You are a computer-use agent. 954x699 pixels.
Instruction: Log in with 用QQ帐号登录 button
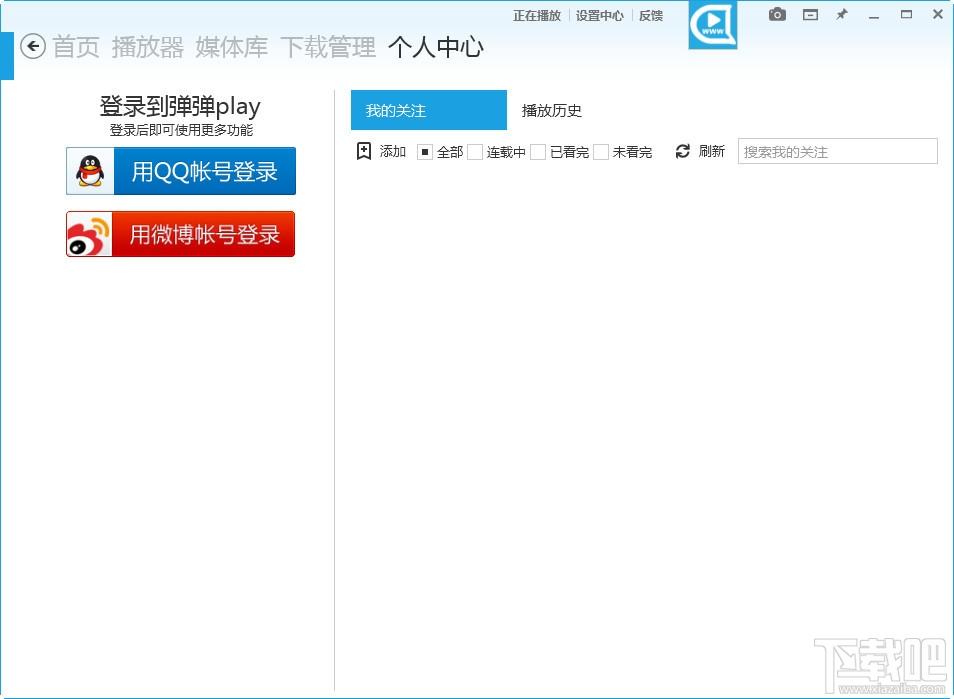[181, 171]
